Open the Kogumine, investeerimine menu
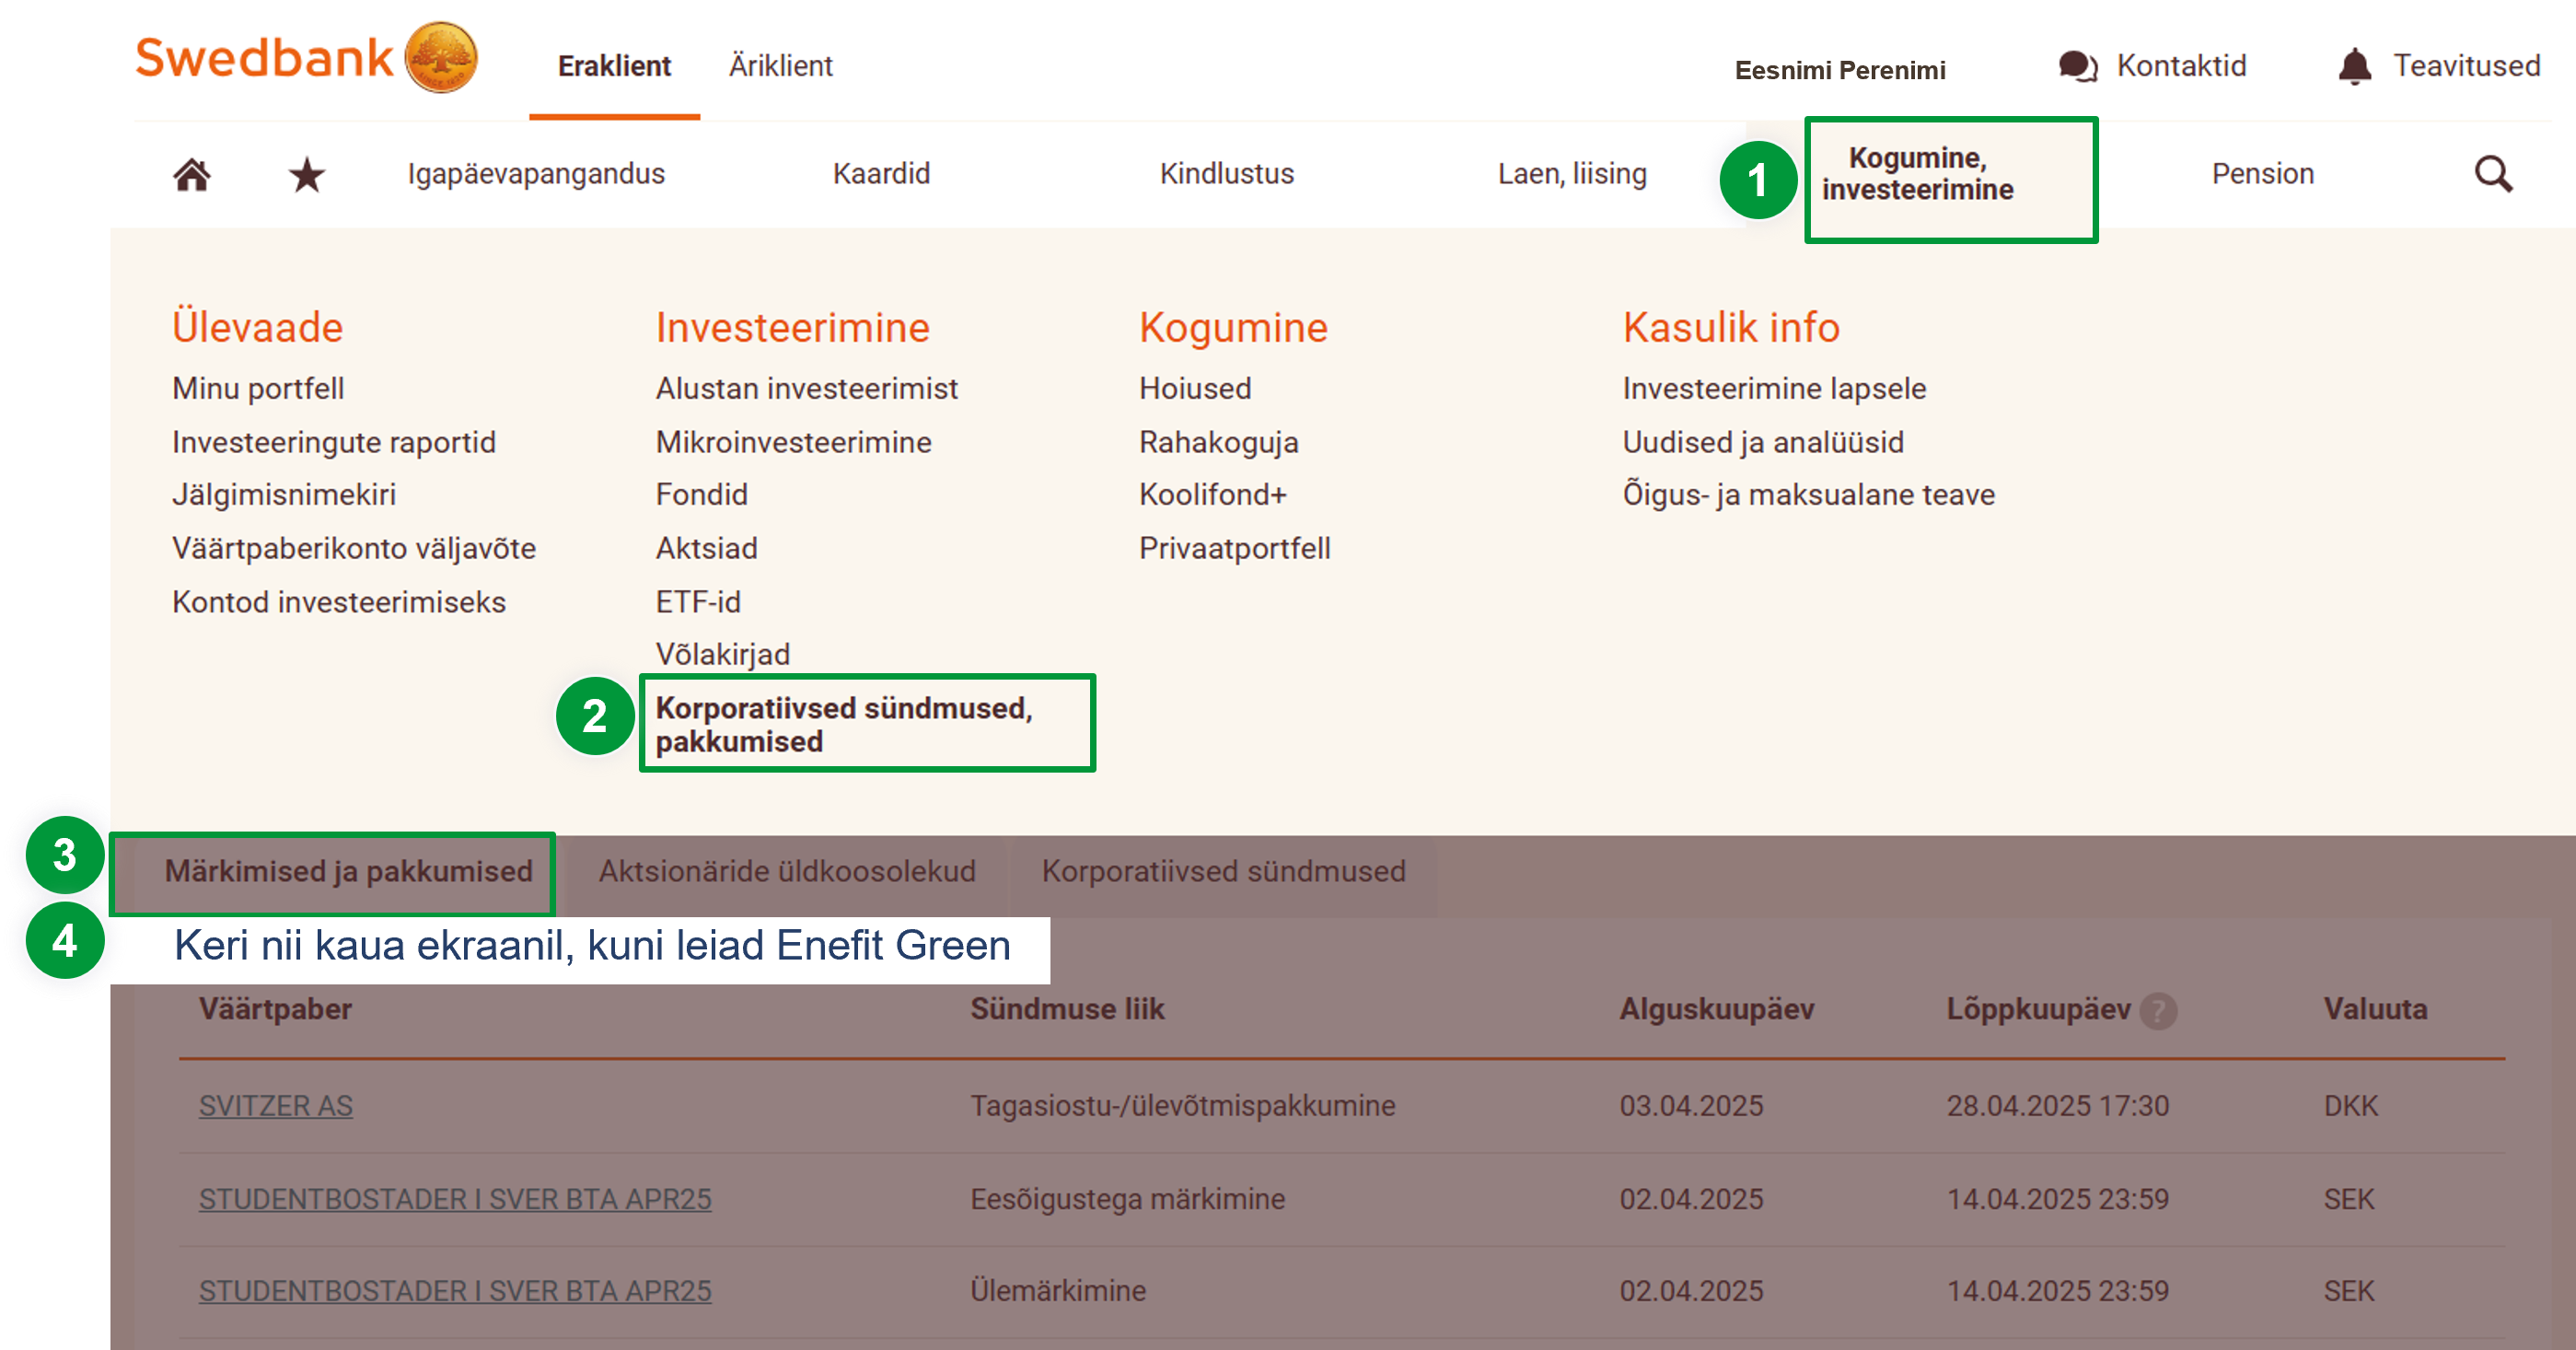 tap(1917, 174)
